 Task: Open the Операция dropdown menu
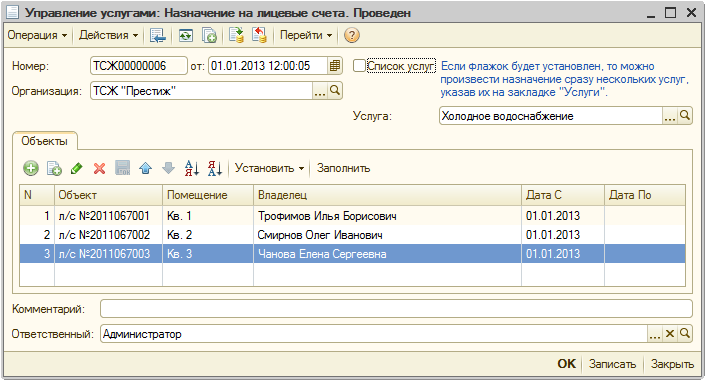(37, 35)
